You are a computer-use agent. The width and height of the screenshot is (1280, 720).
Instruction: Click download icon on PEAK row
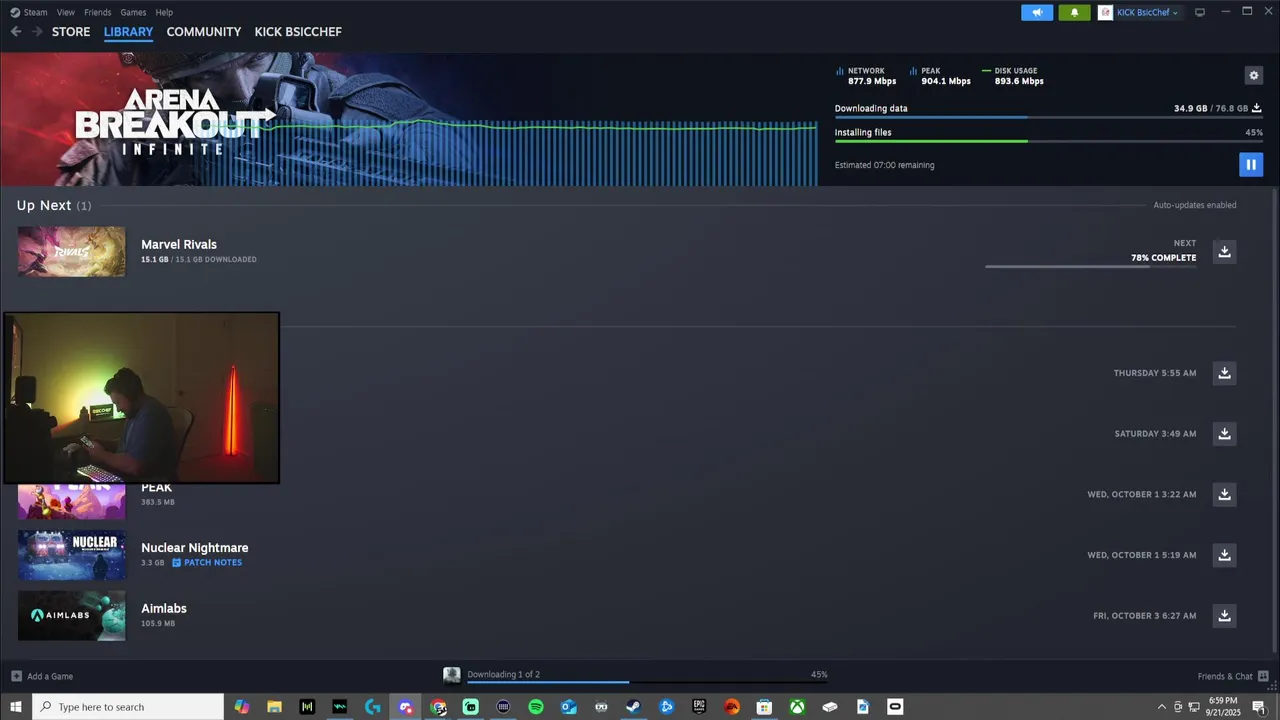[x=1224, y=494]
